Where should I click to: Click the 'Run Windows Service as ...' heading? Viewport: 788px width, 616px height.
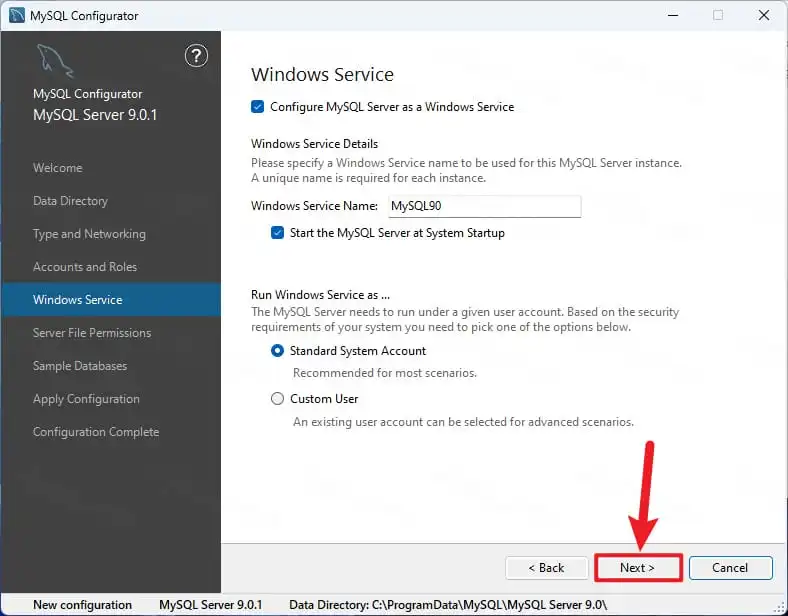[x=321, y=294]
